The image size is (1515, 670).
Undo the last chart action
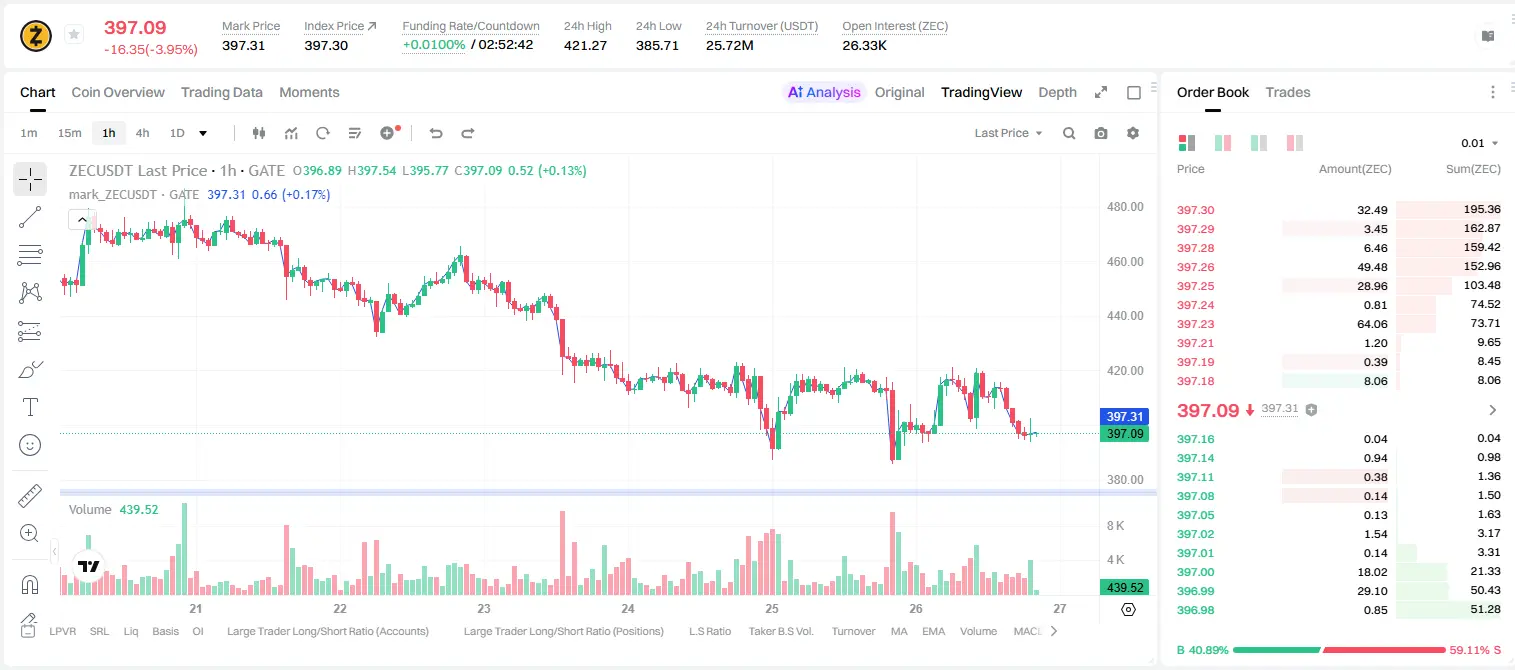point(436,133)
